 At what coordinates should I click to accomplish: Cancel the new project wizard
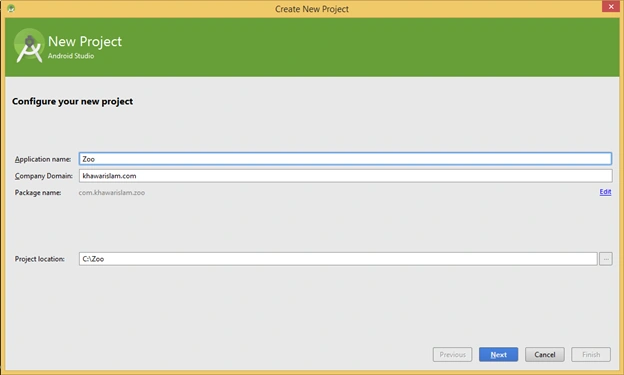click(544, 354)
